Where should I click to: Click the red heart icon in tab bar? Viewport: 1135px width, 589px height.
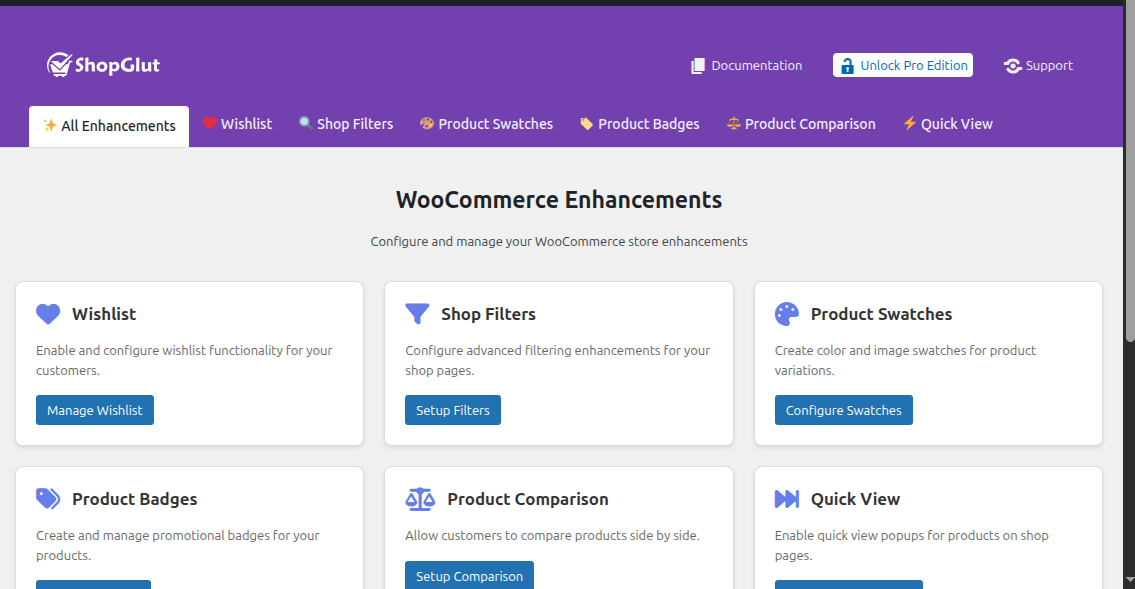210,123
